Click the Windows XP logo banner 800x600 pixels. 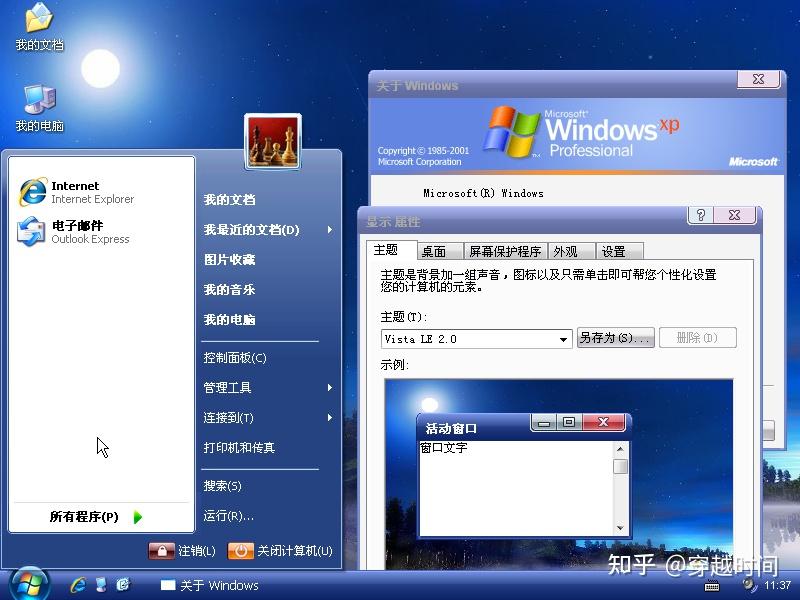click(x=577, y=135)
